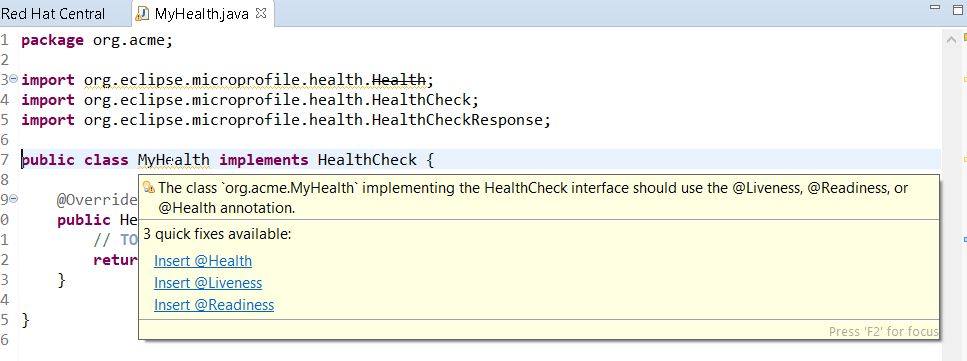Image resolution: width=967 pixels, height=361 pixels.
Task: Click the HealthCheckResponse import line
Action: click(286, 120)
